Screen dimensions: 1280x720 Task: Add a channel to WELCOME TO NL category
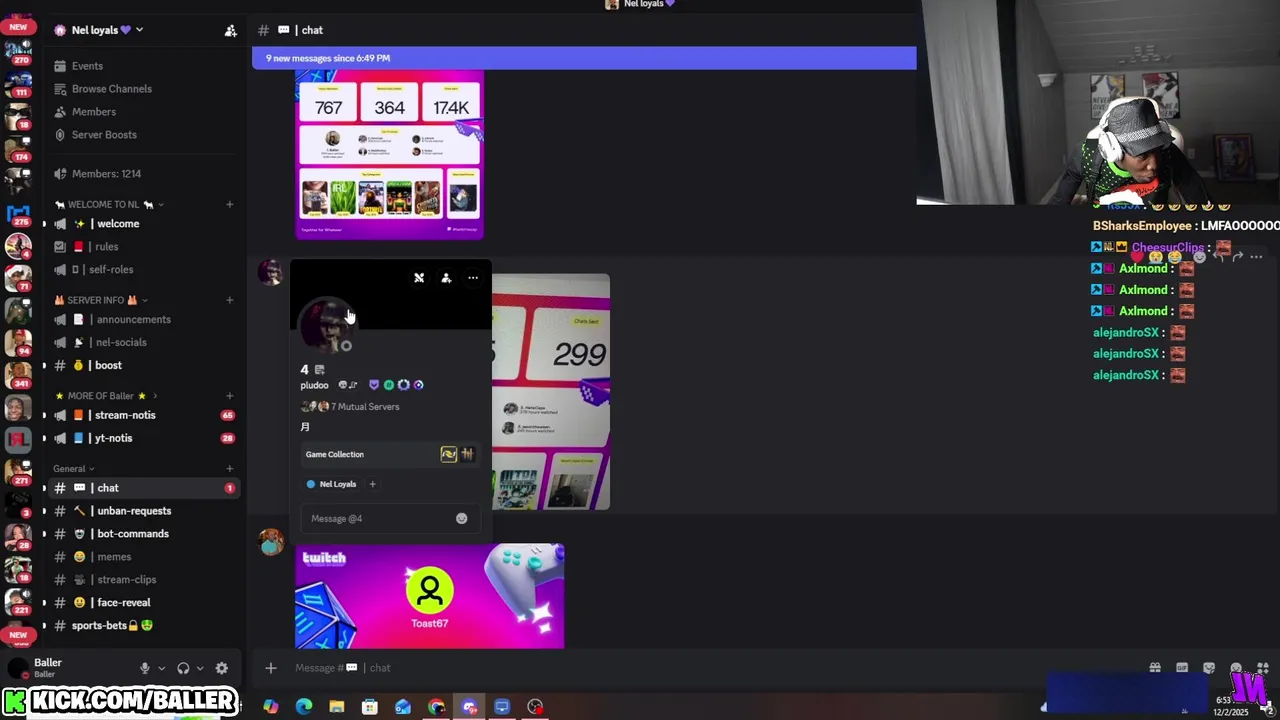click(x=229, y=204)
